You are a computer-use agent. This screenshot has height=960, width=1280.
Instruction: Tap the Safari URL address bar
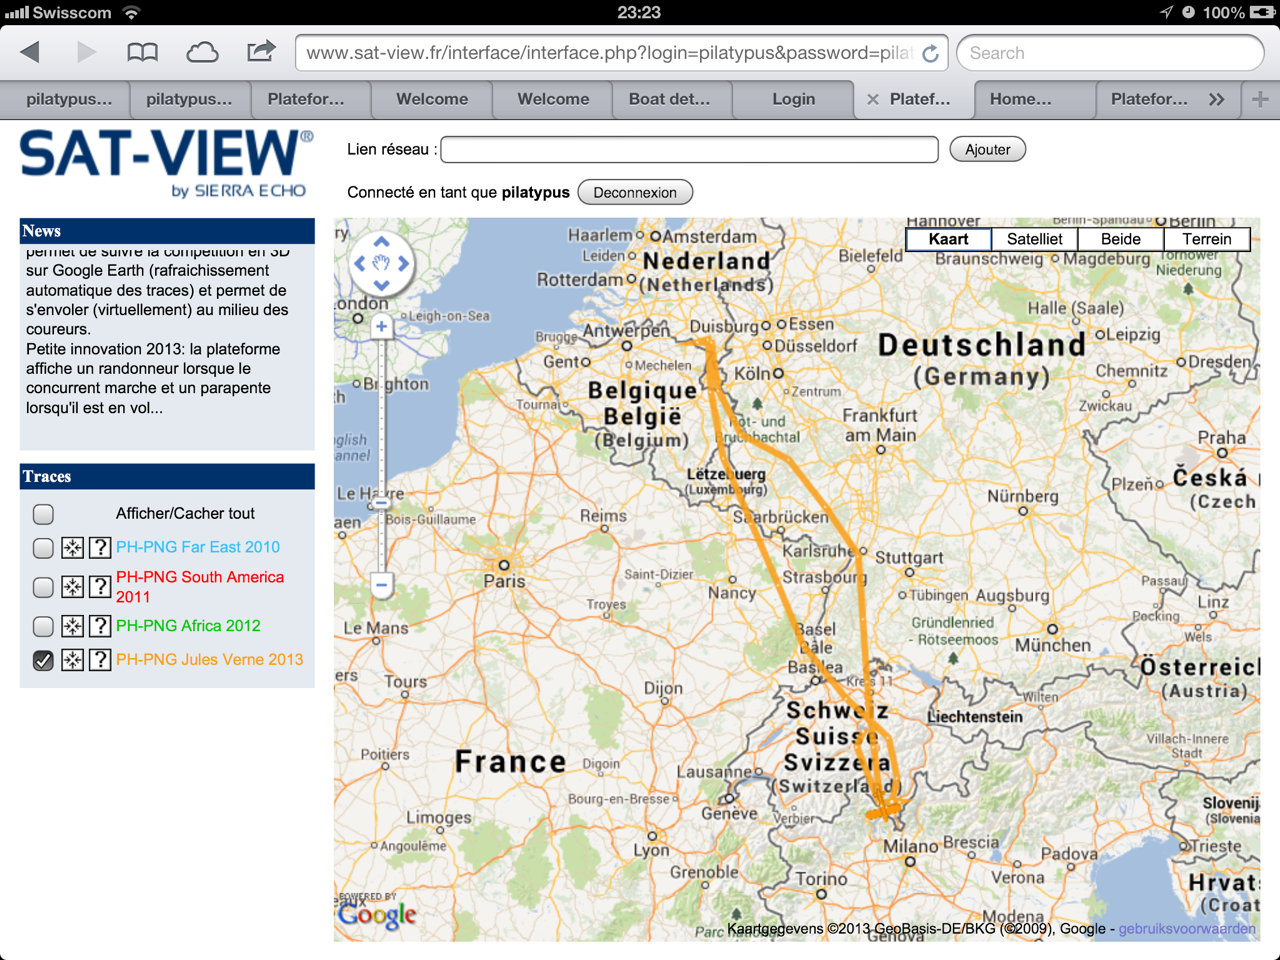[x=621, y=53]
